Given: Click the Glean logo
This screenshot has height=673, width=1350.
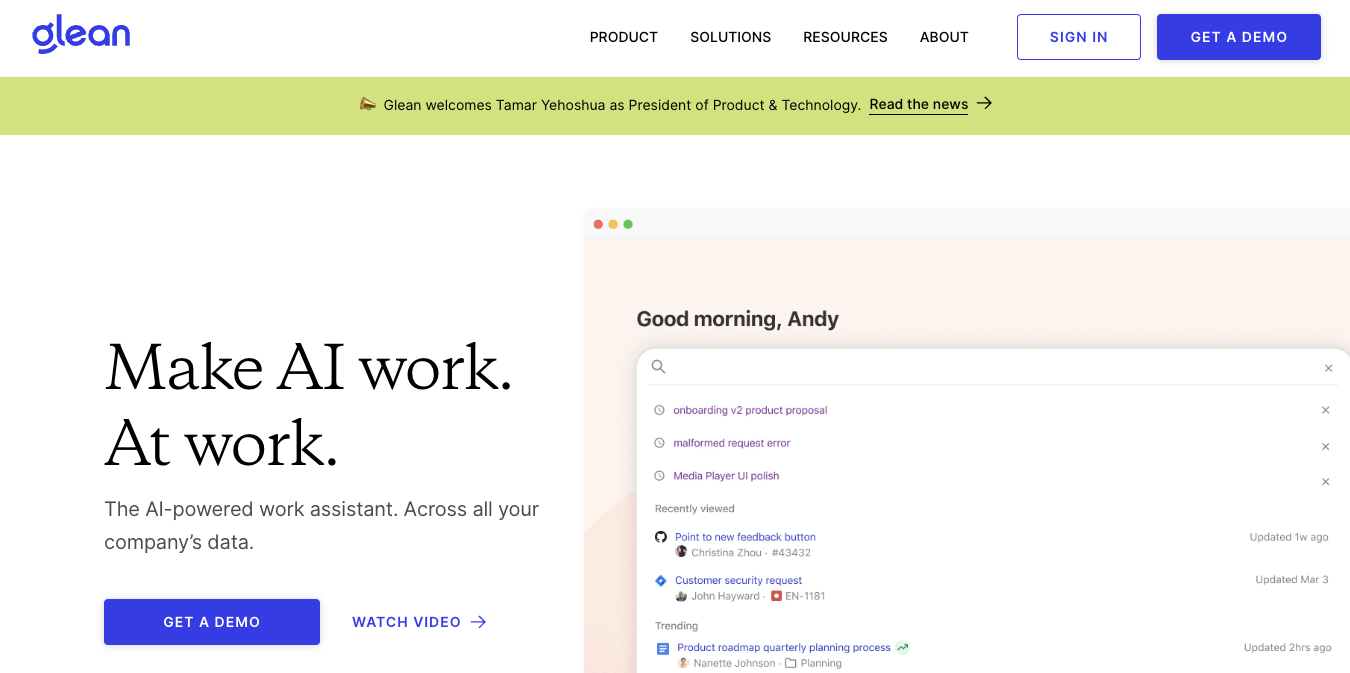Looking at the screenshot, I should pyautogui.click(x=81, y=34).
